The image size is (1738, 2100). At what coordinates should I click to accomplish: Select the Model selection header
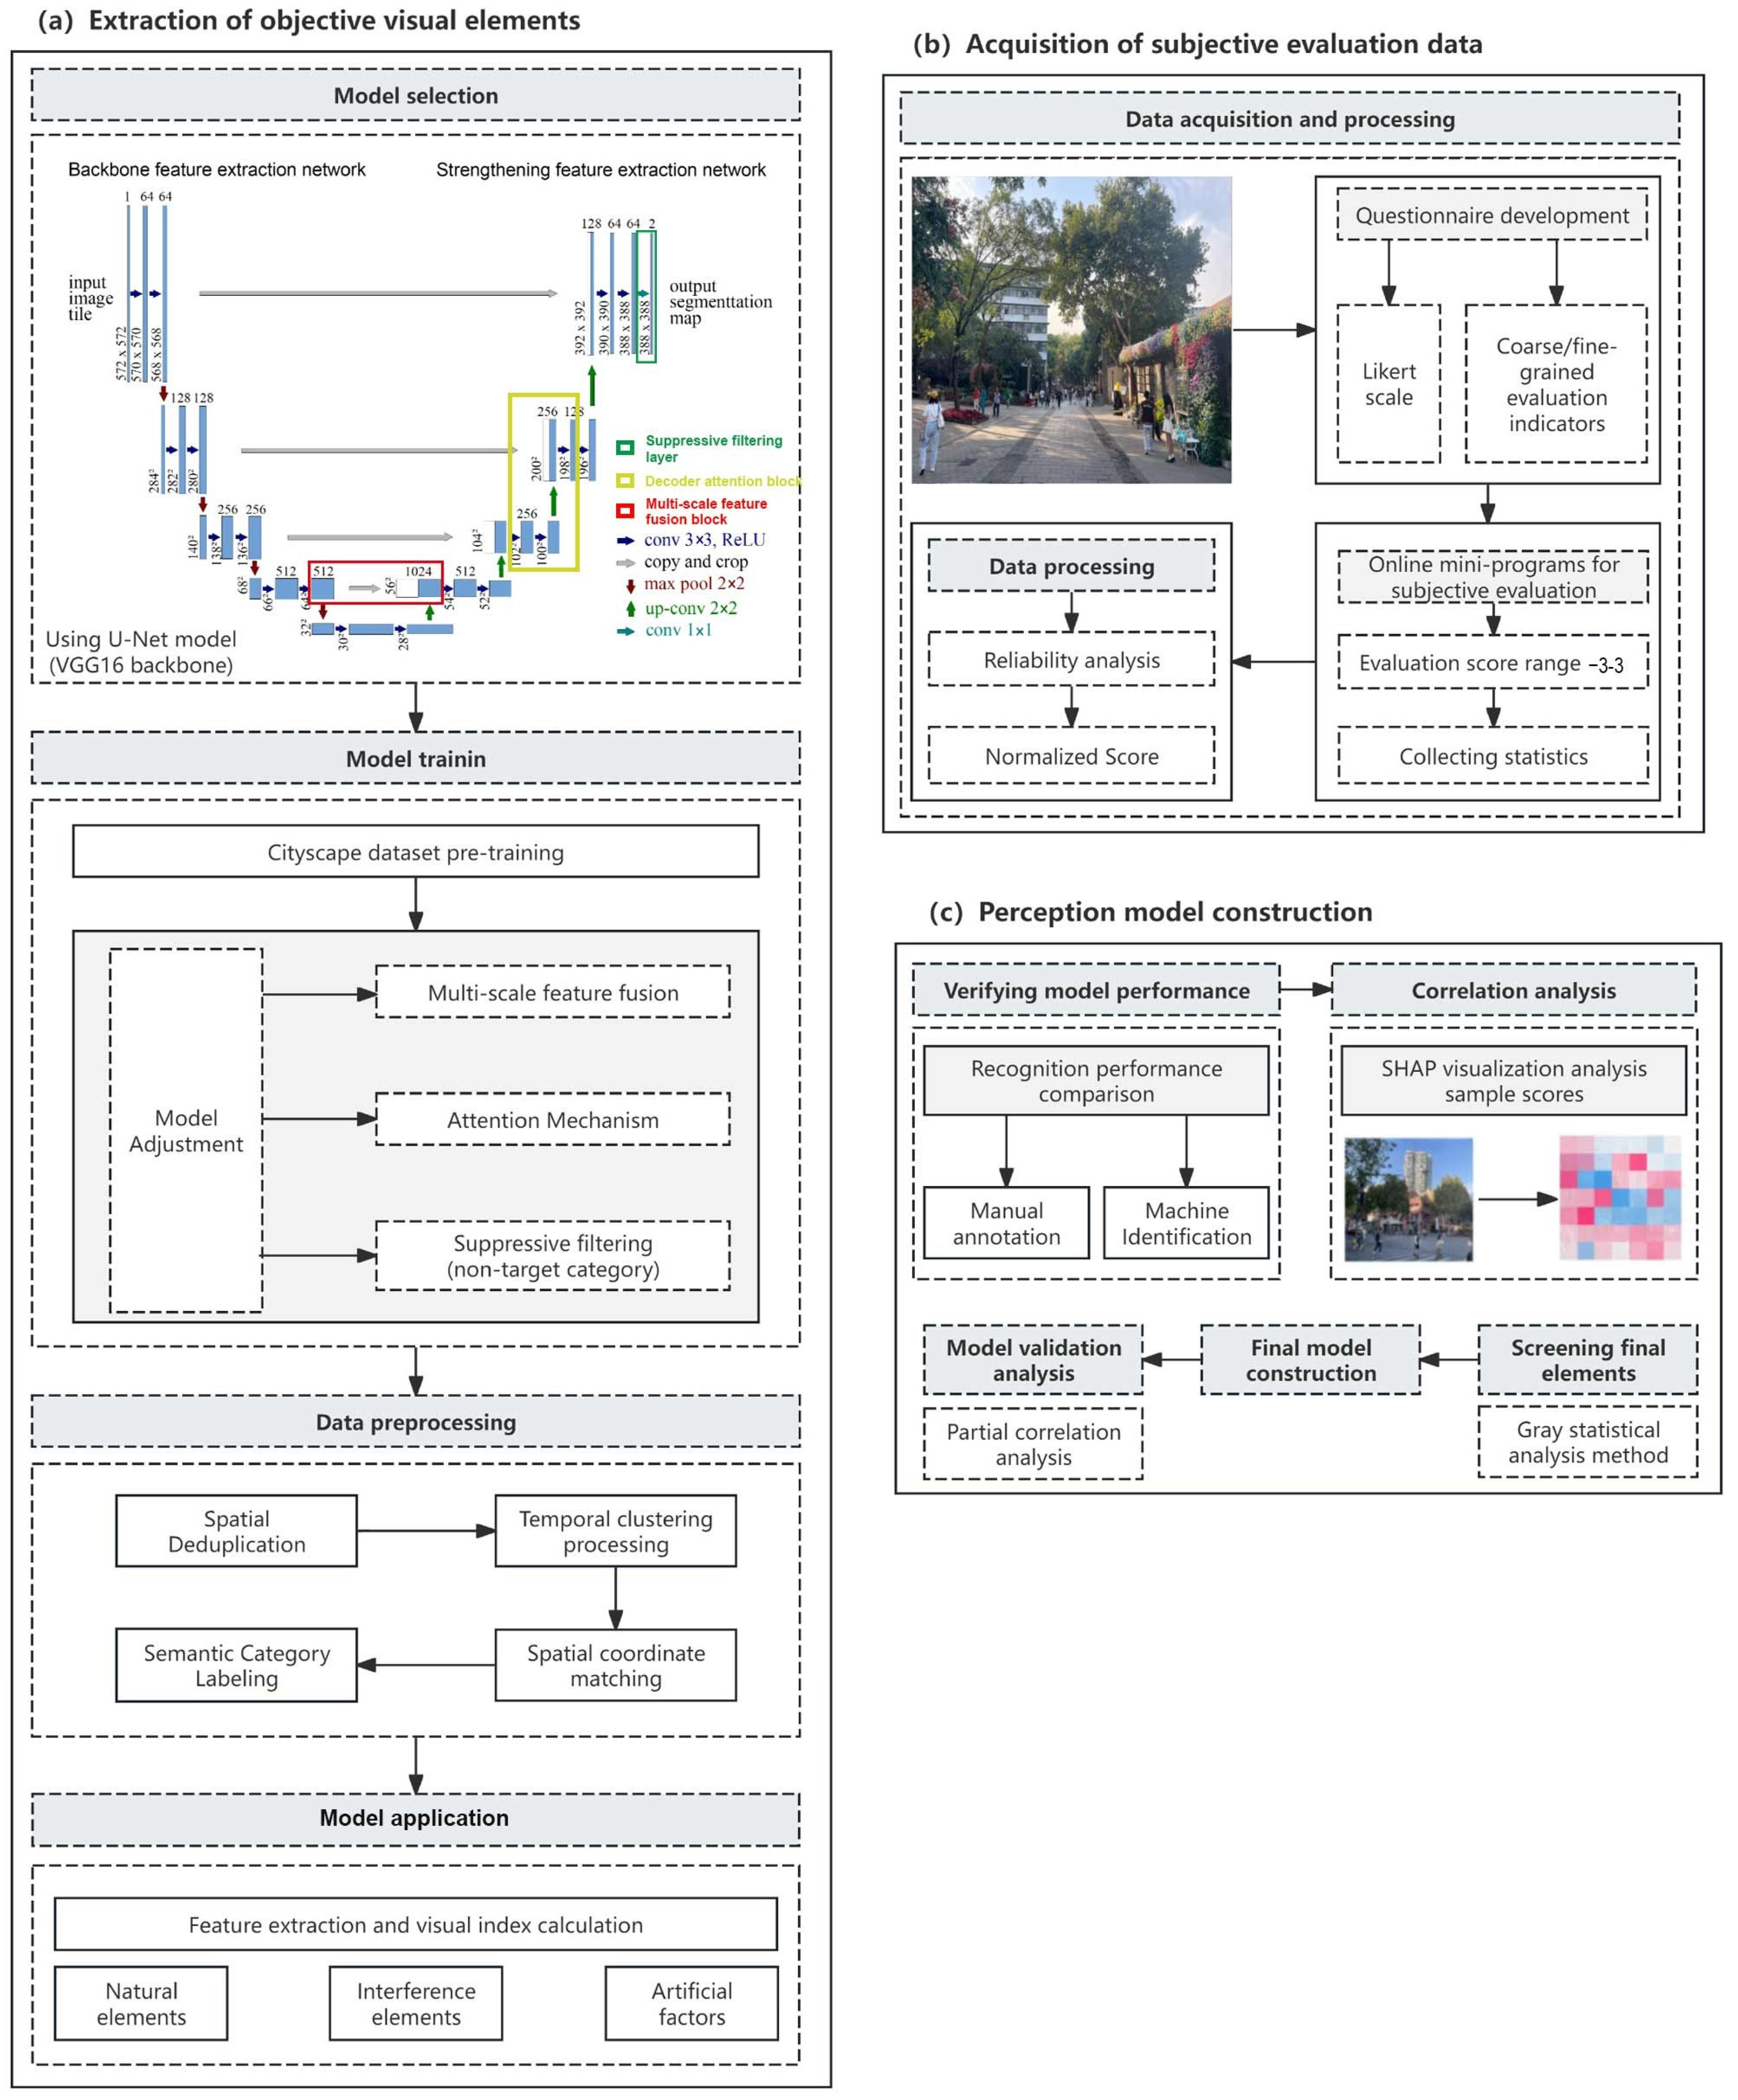[x=415, y=96]
